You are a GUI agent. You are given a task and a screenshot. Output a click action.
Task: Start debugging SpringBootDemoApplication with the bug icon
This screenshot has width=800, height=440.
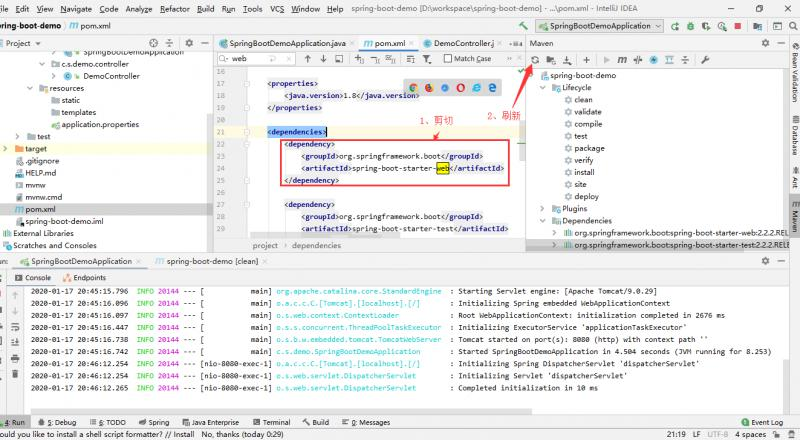(690, 26)
